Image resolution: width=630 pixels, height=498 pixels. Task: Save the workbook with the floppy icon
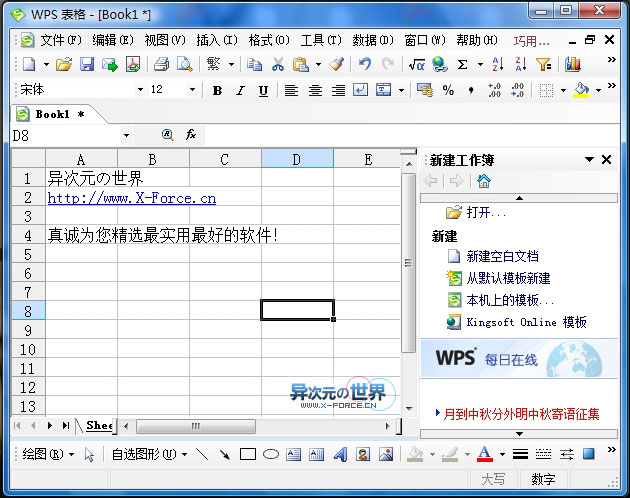87,64
